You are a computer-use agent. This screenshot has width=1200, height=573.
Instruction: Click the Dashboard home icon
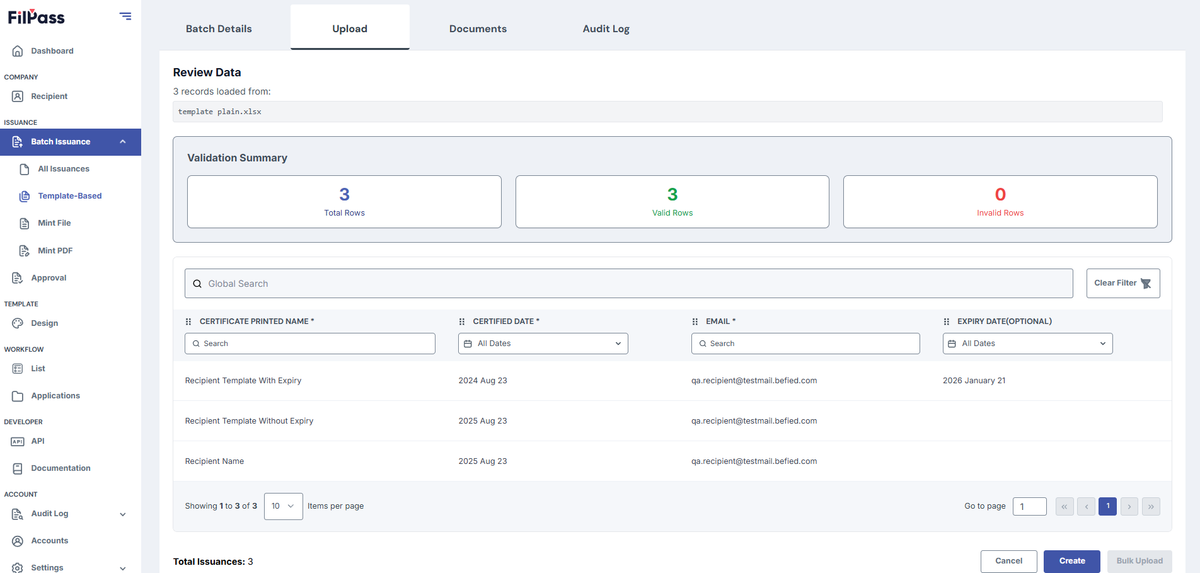(x=17, y=51)
